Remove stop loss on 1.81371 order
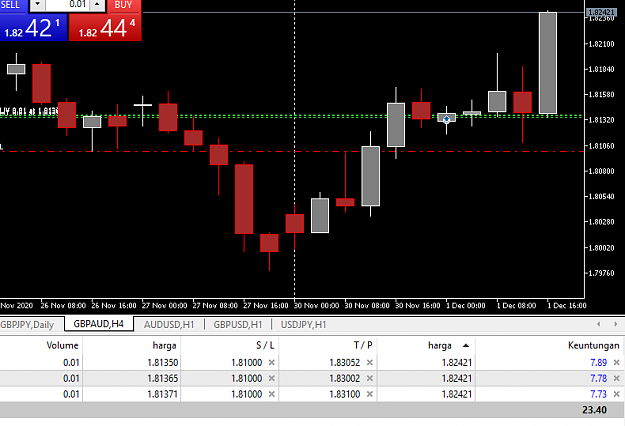The height and width of the screenshot is (426, 625). [x=271, y=394]
